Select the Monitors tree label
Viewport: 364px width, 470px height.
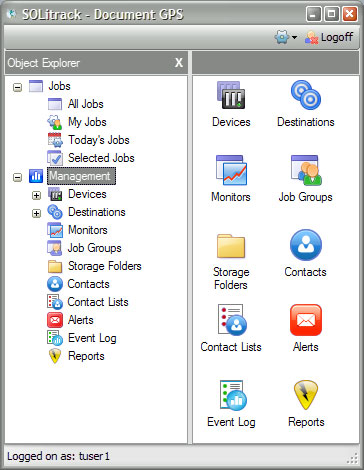click(88, 230)
